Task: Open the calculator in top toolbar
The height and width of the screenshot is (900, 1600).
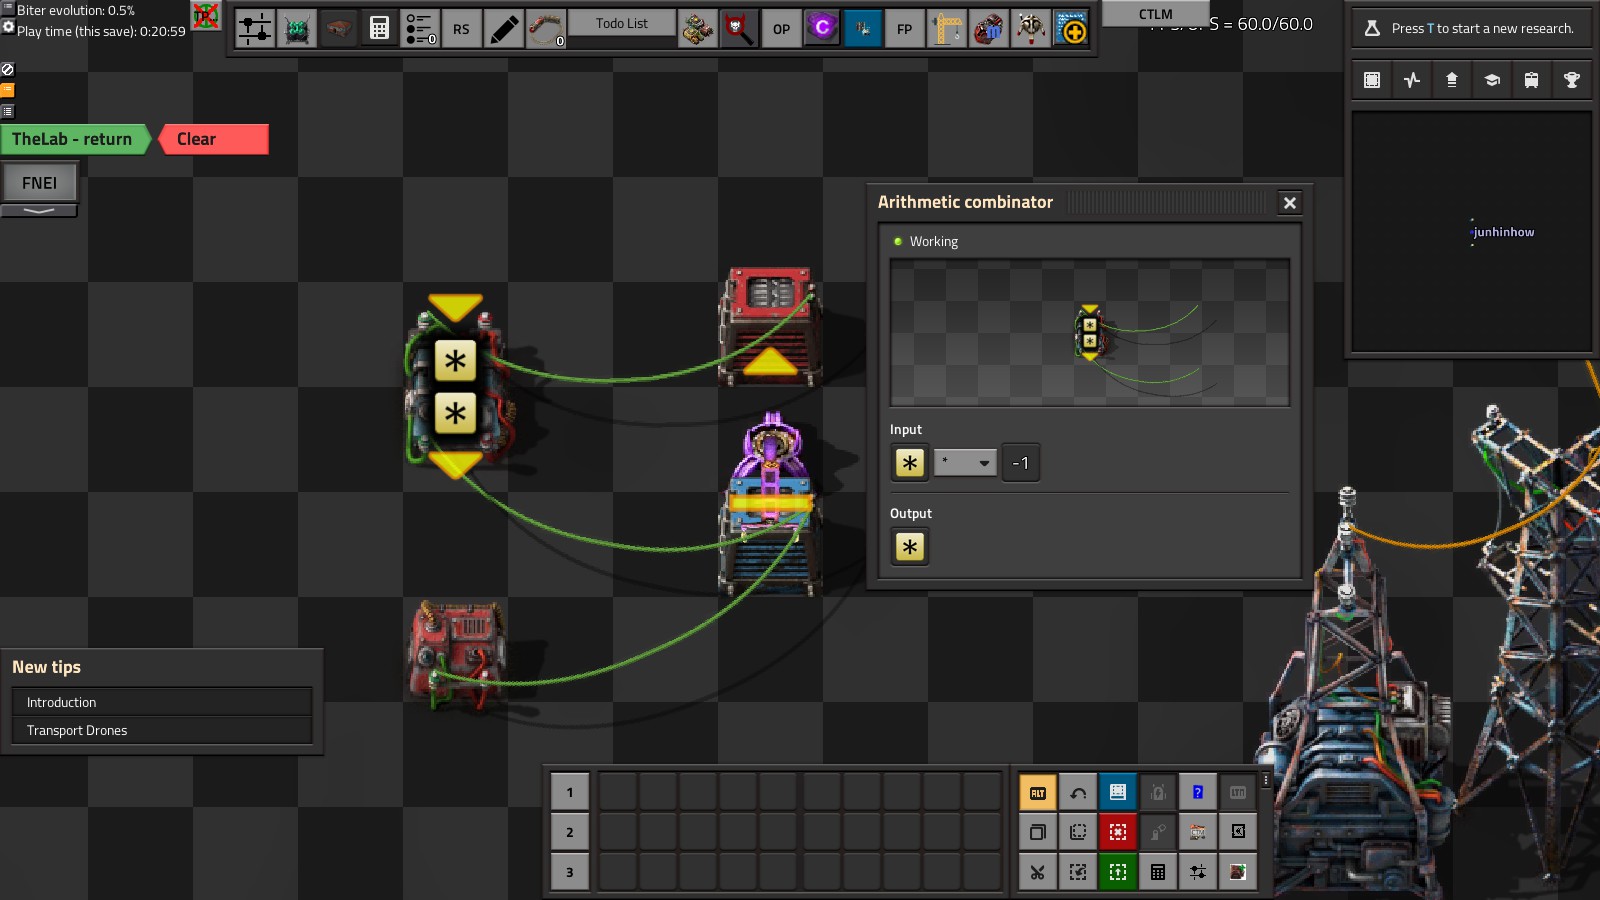Action: click(x=379, y=29)
